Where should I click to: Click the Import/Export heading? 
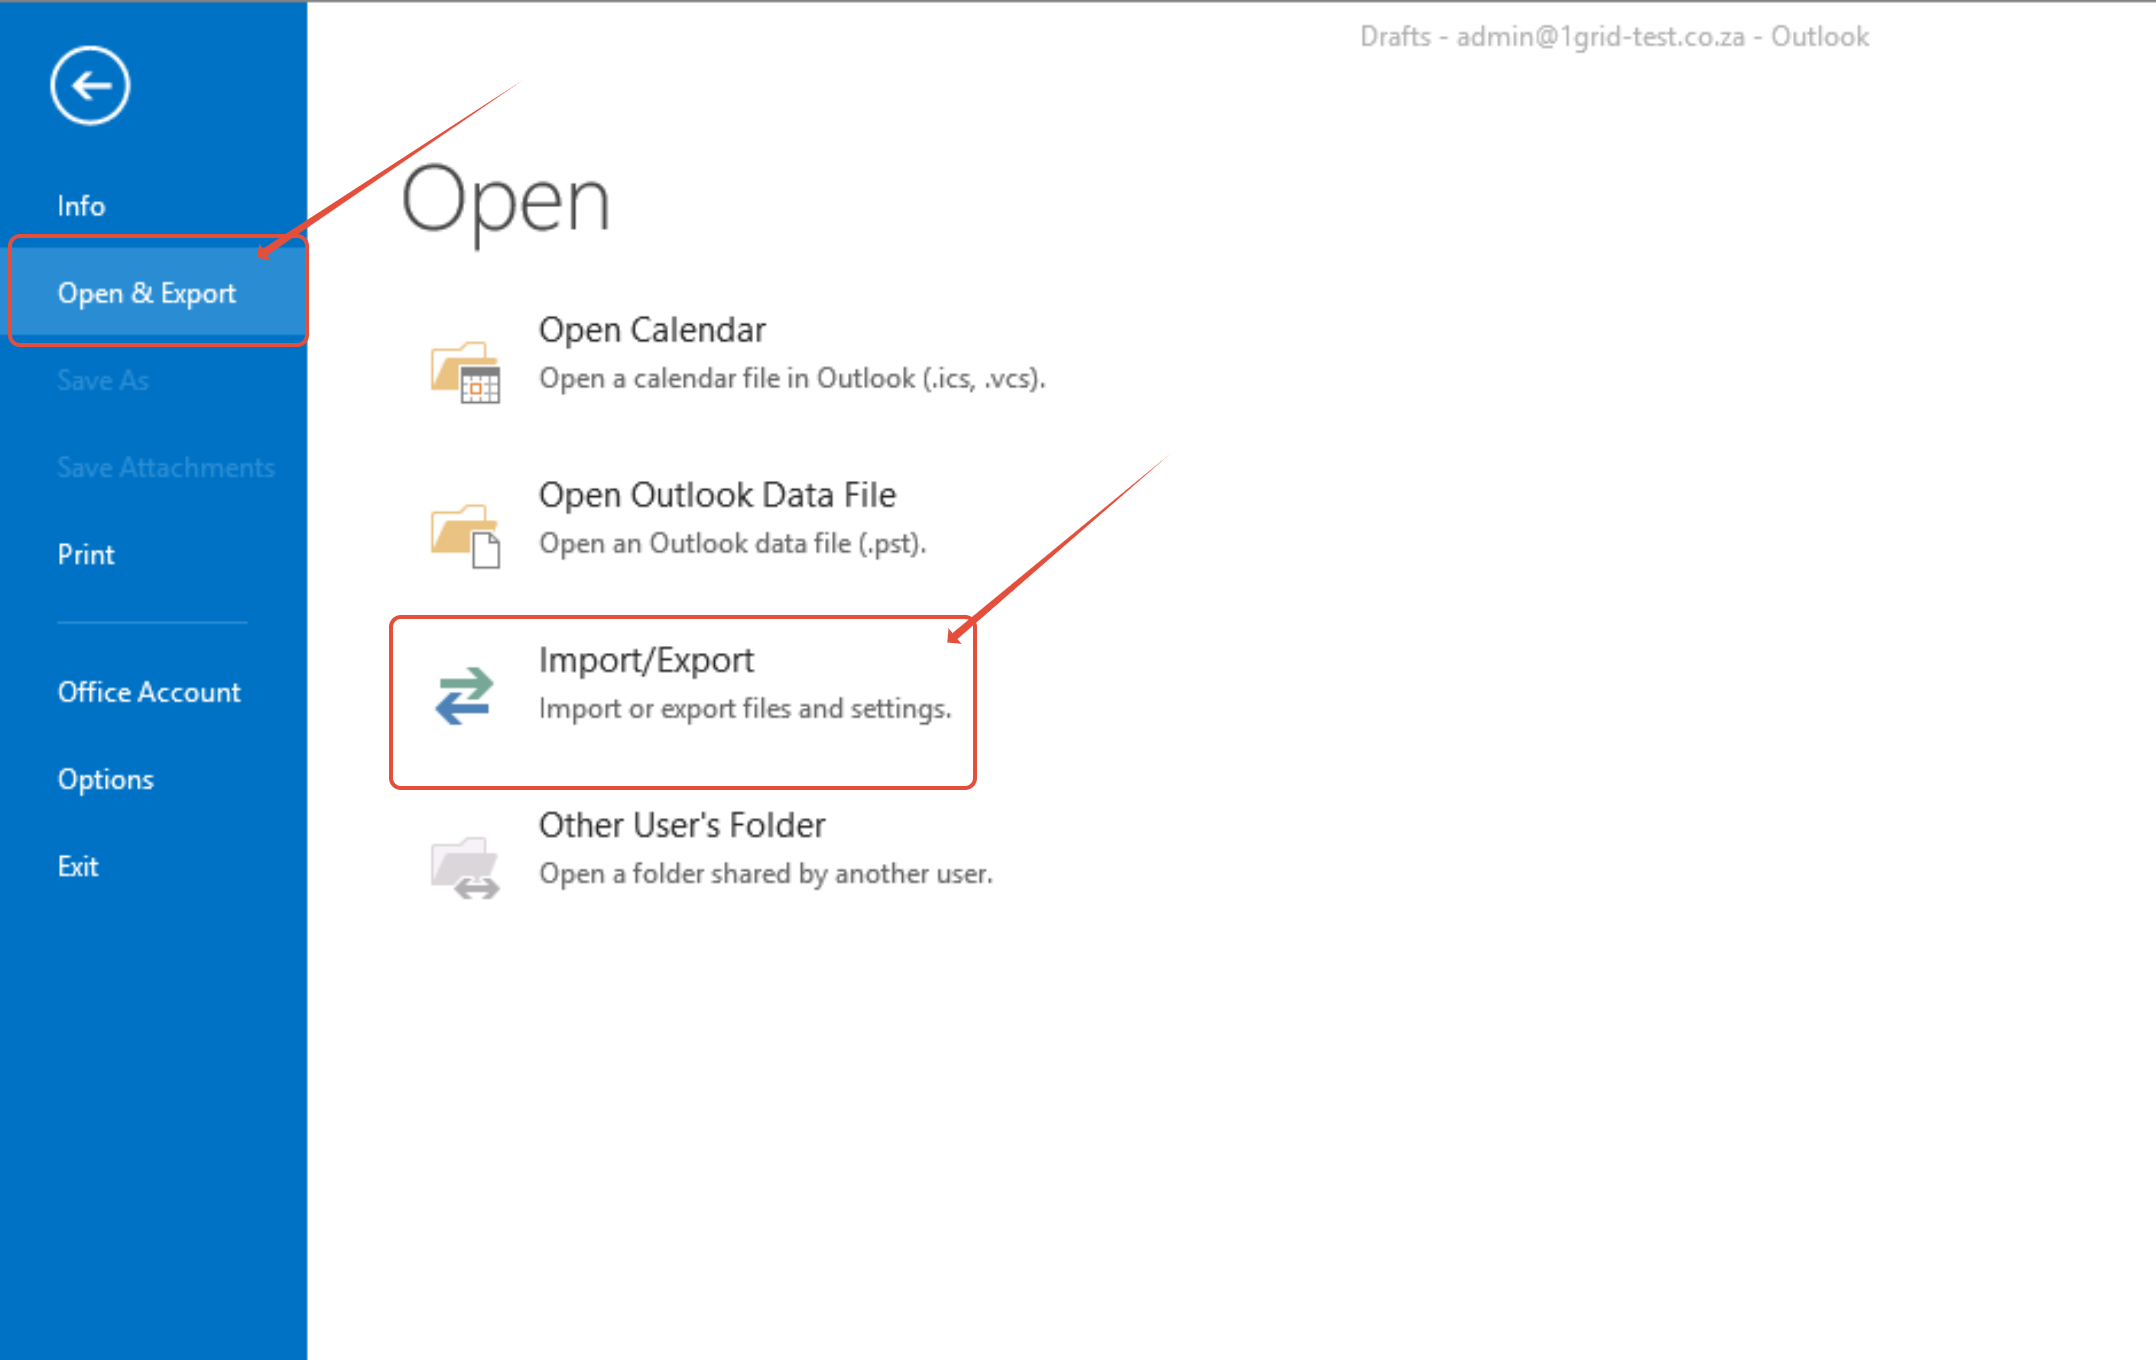coord(646,660)
